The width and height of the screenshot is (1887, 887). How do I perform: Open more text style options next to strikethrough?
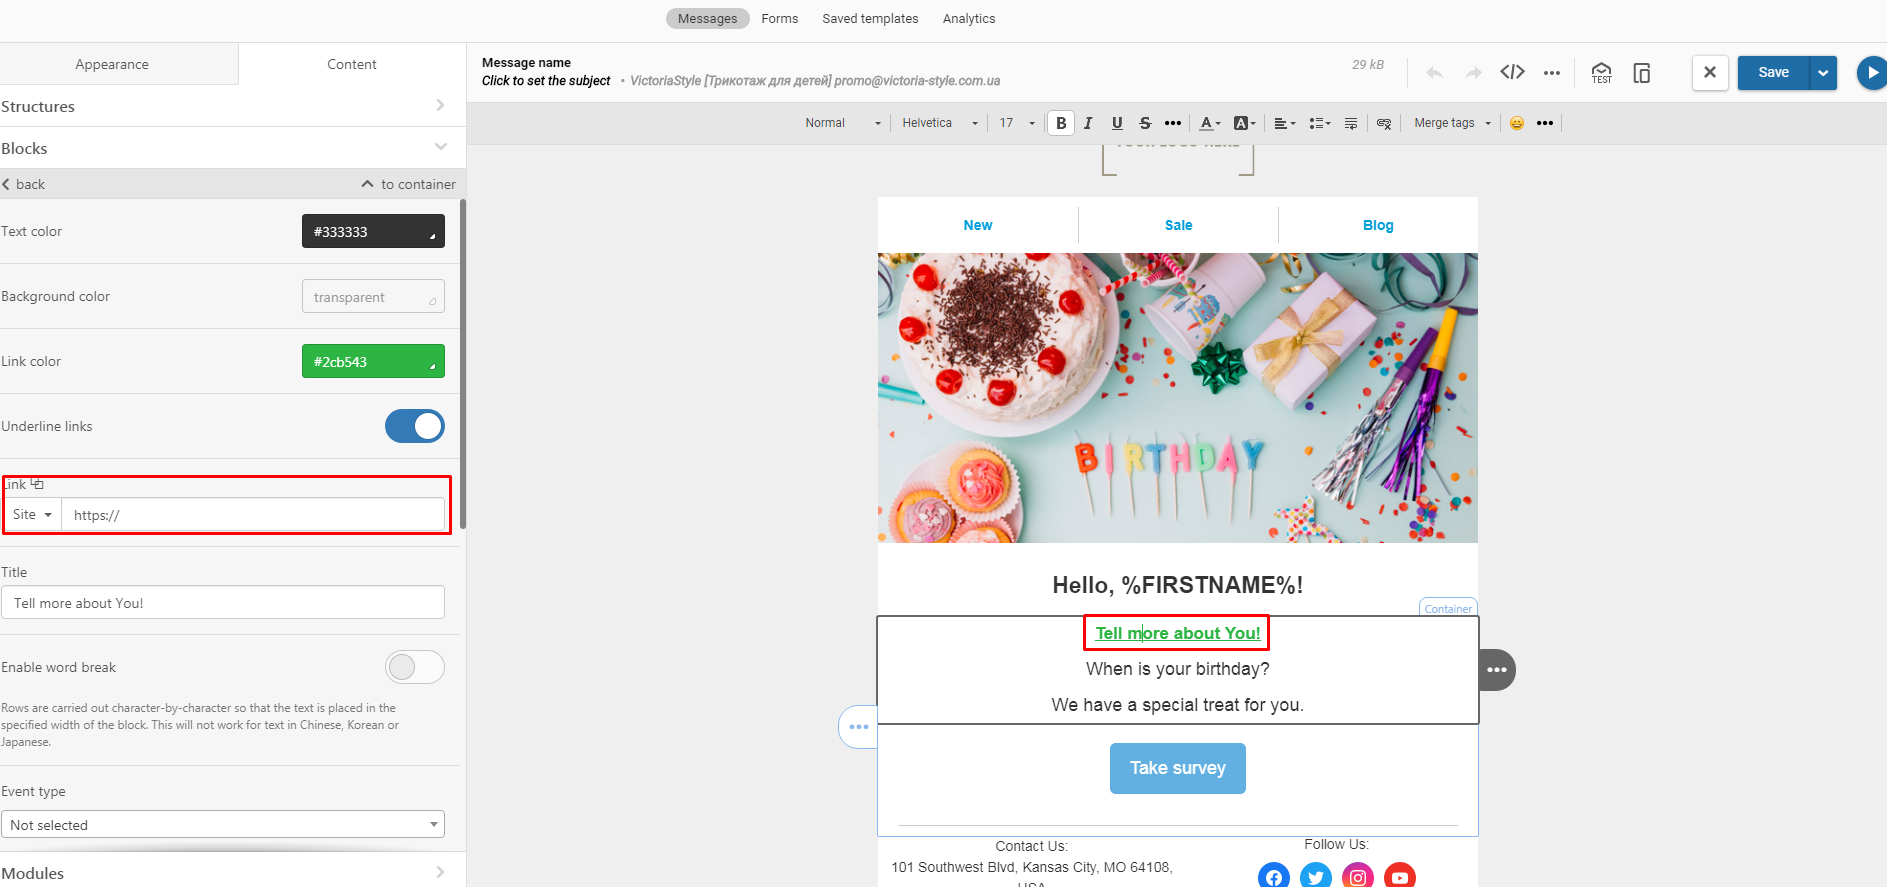[x=1173, y=123]
